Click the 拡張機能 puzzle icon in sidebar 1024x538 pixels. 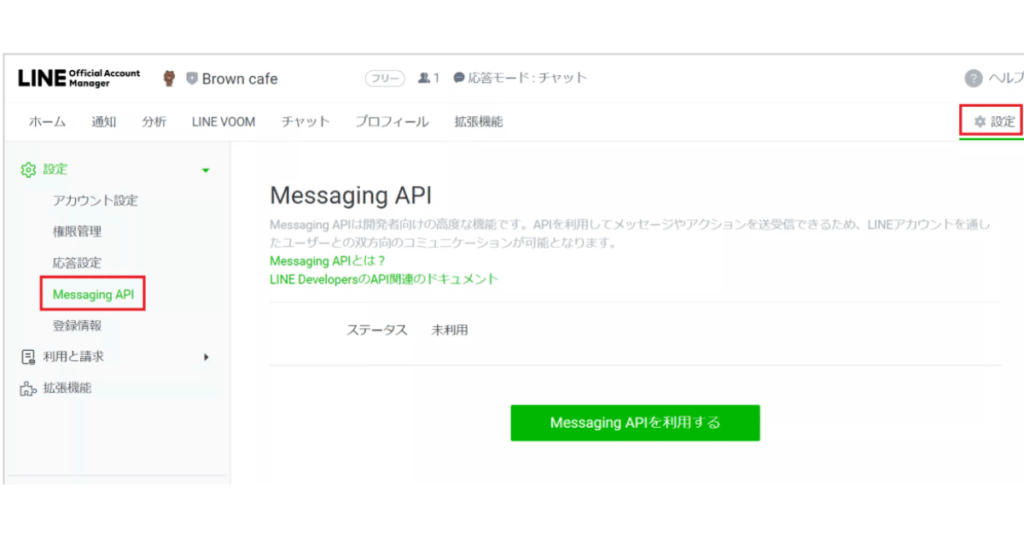pyautogui.click(x=28, y=388)
